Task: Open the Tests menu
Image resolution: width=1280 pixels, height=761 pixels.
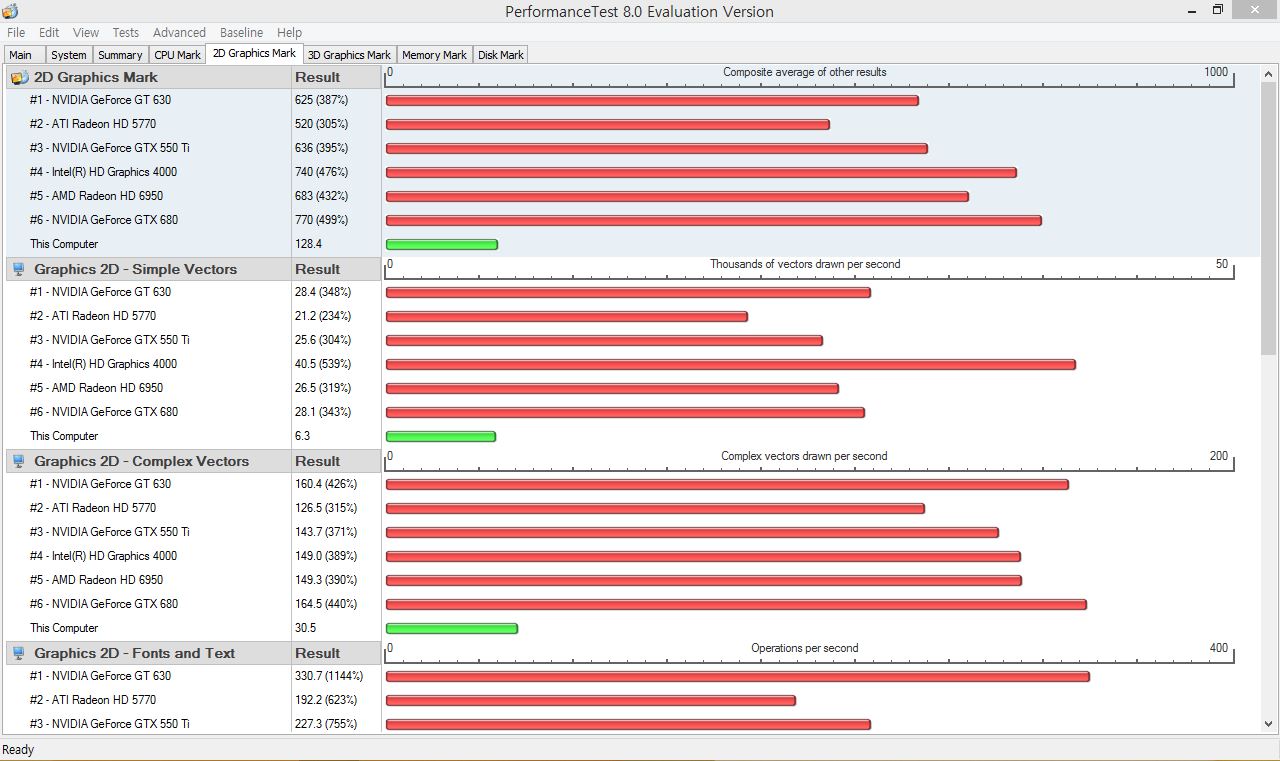Action: (x=126, y=33)
